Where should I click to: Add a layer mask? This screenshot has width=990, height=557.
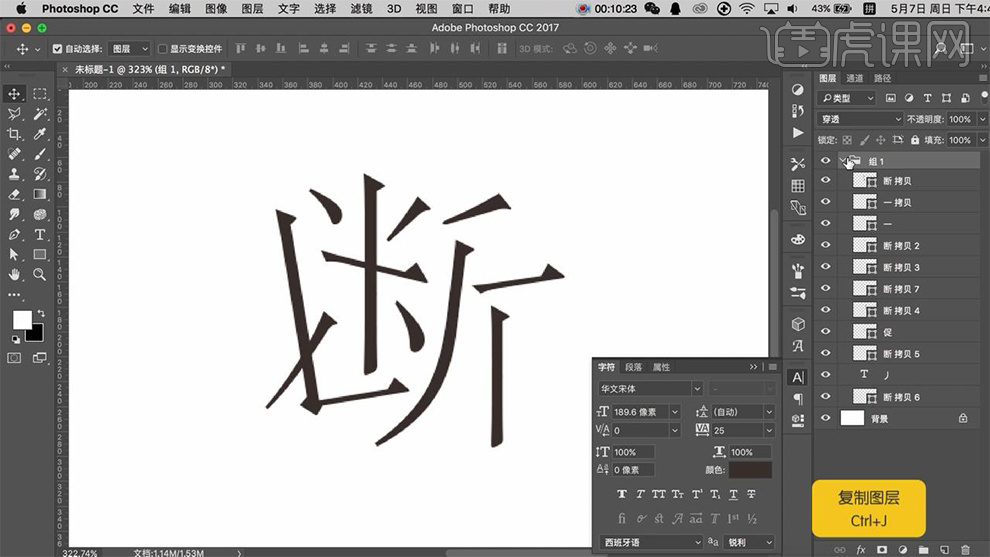click(882, 550)
